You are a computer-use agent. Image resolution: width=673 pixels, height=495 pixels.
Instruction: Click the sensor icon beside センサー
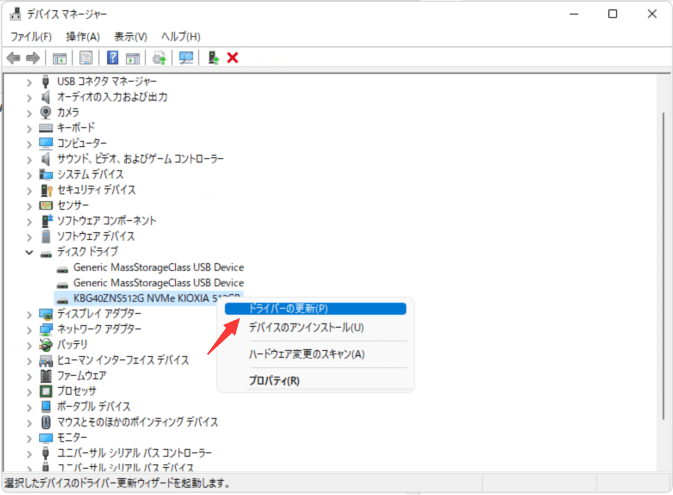click(45, 205)
